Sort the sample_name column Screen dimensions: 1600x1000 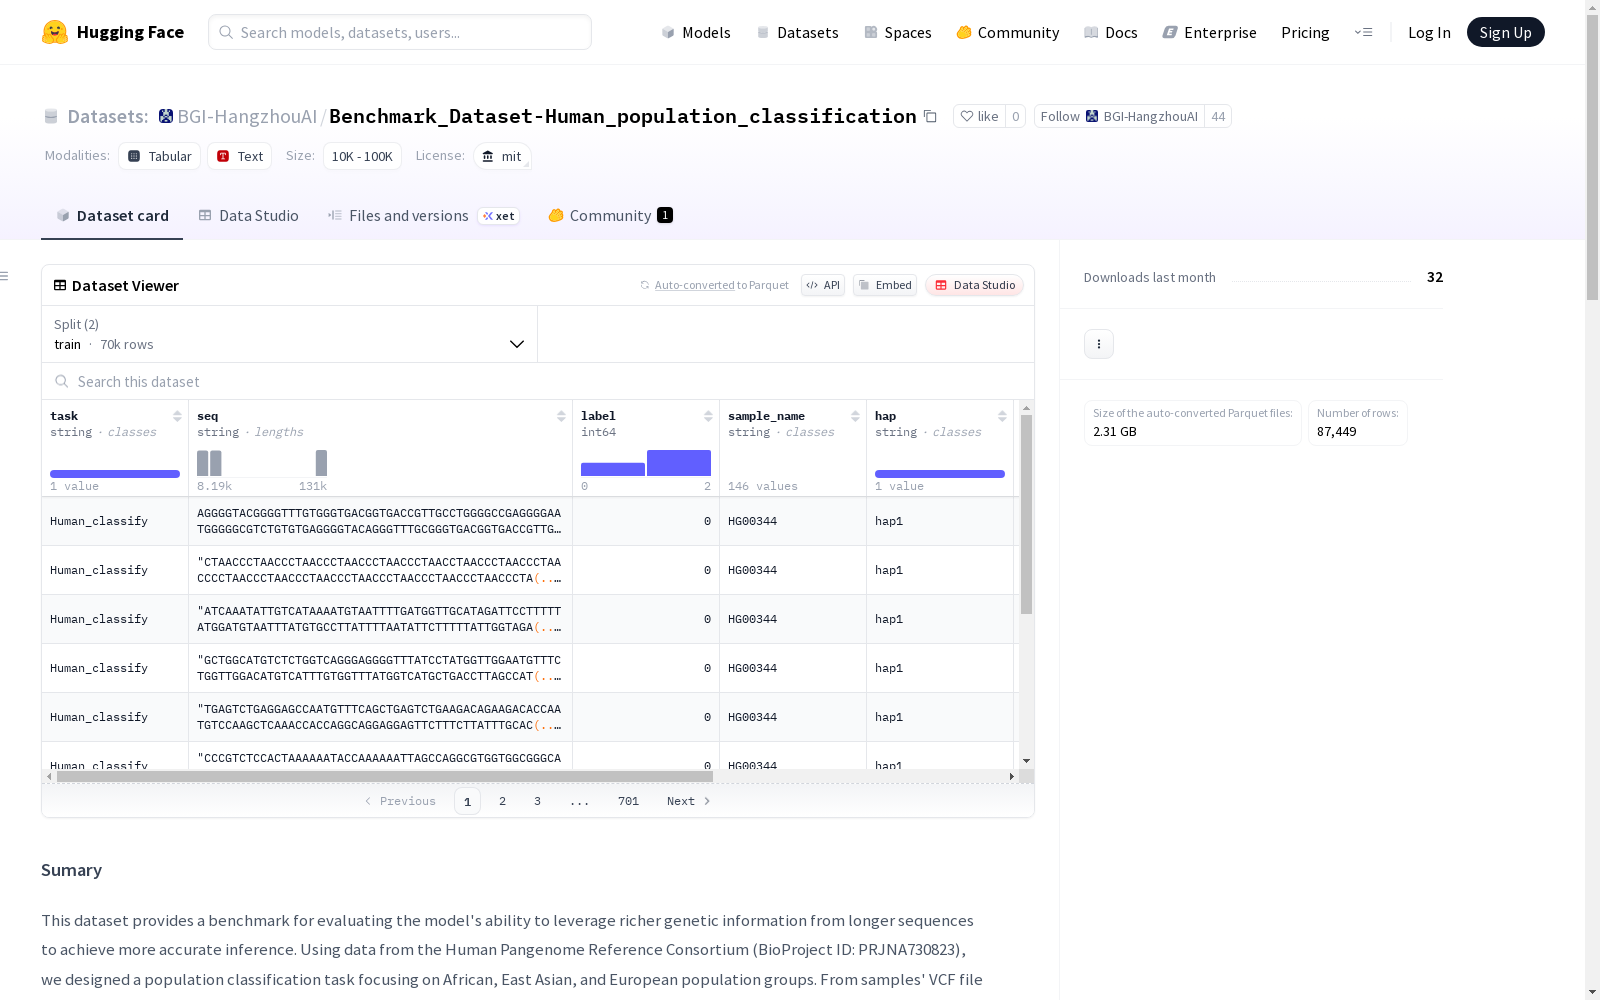[855, 416]
